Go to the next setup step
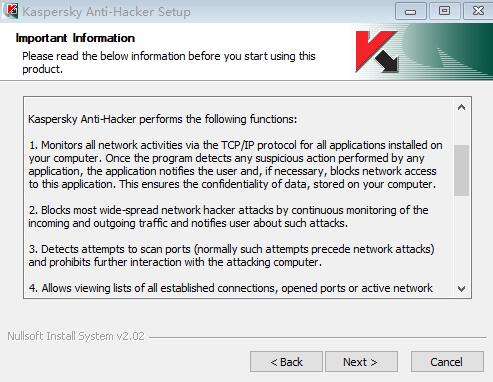493x382 pixels. click(x=361, y=362)
